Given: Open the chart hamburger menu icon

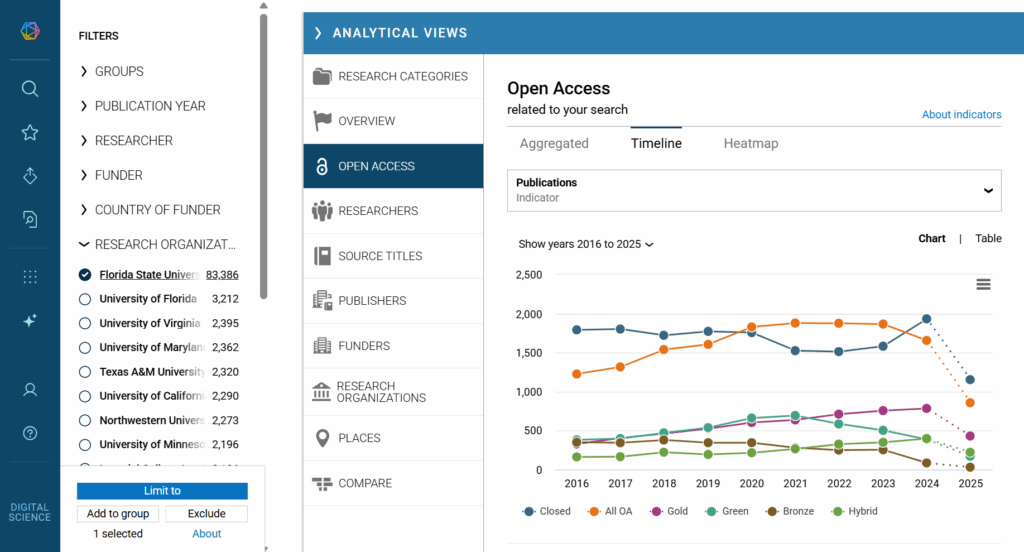Looking at the screenshot, I should coord(983,284).
